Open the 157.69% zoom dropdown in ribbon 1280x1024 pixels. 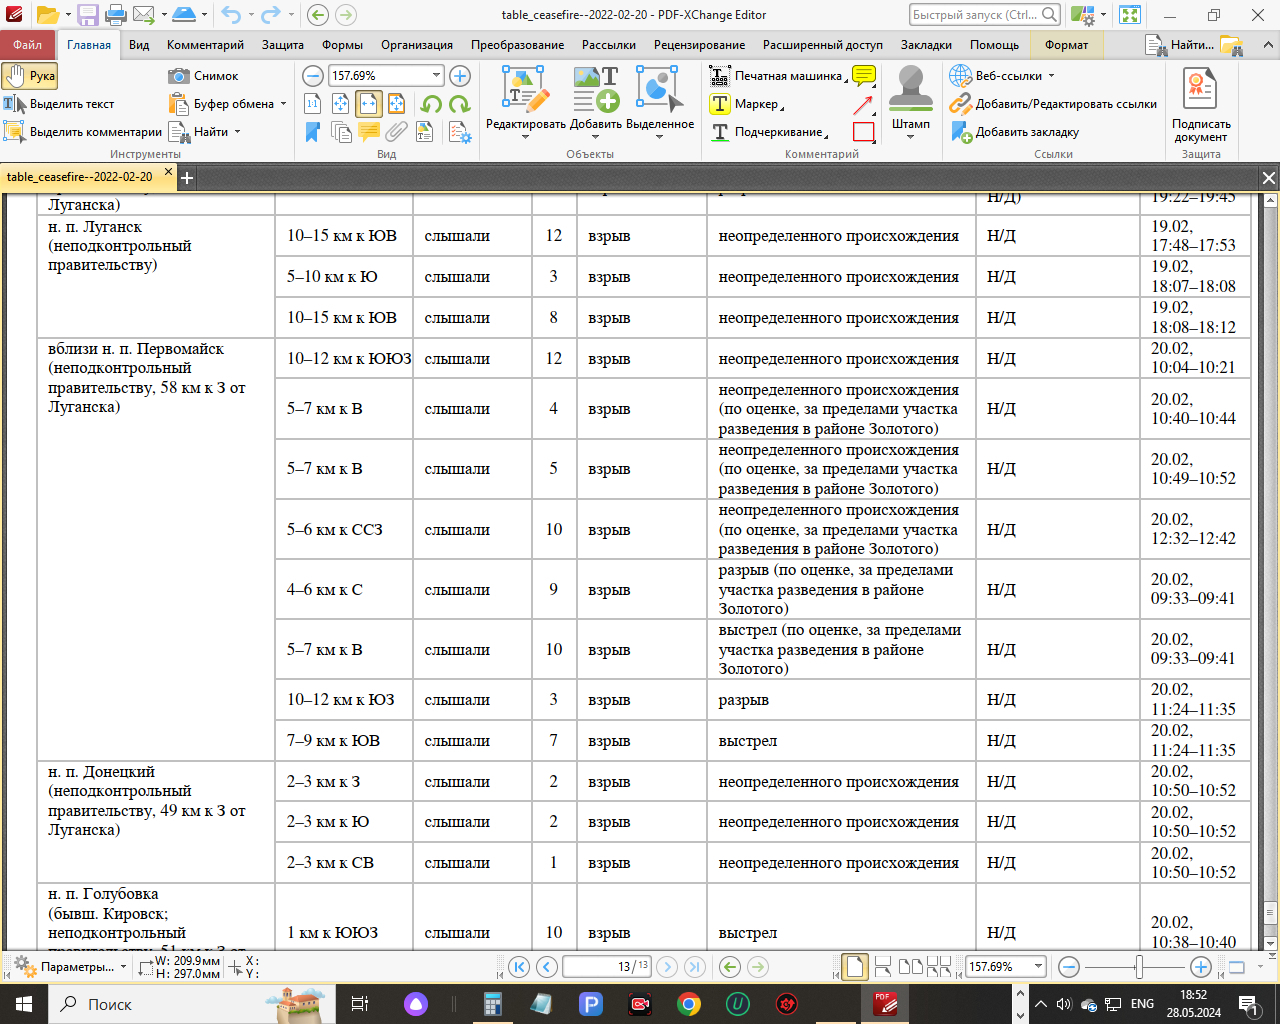point(437,76)
